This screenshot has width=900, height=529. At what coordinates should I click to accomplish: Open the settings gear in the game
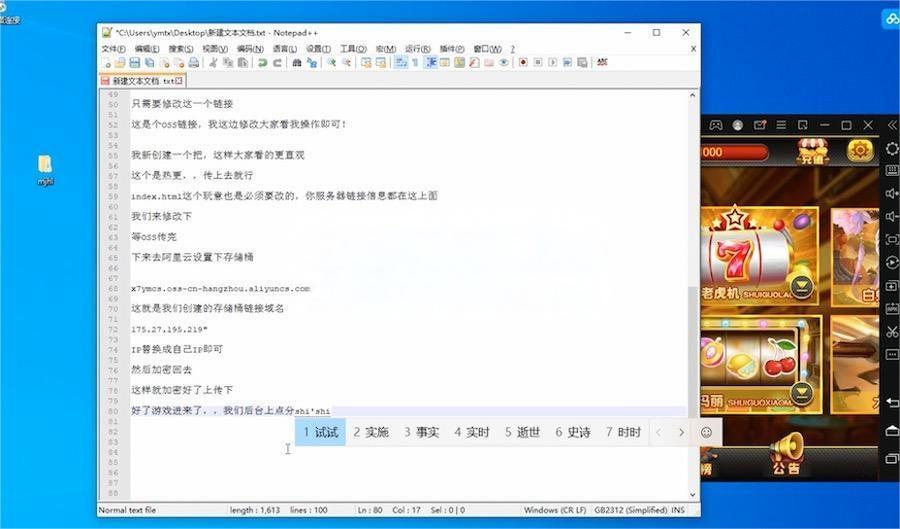pos(859,152)
